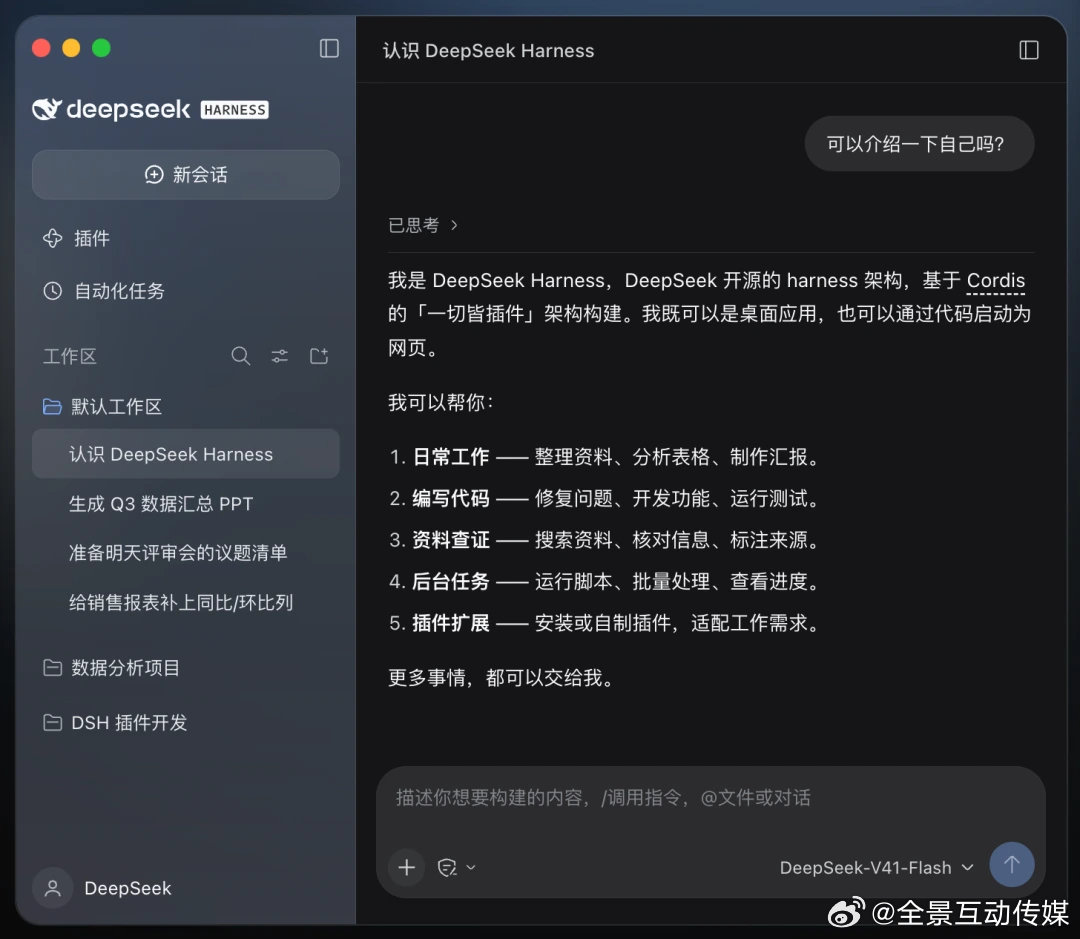This screenshot has height=939, width=1080.
Task: Click list item 资料查证
Action: click(450, 539)
